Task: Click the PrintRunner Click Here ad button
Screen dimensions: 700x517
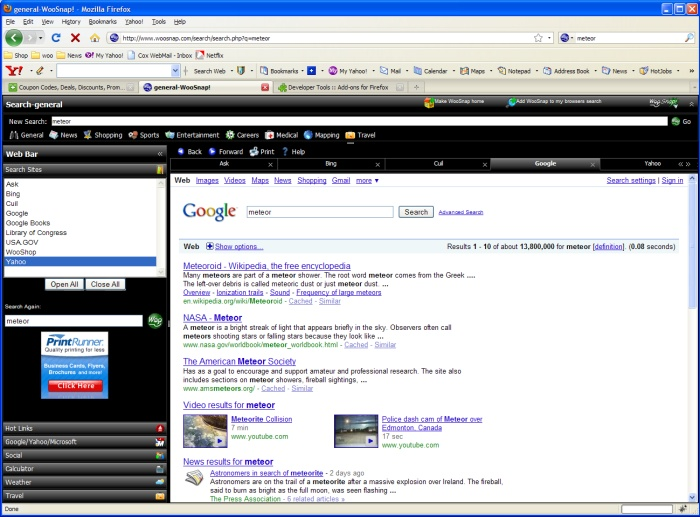Action: pyautogui.click(x=75, y=385)
